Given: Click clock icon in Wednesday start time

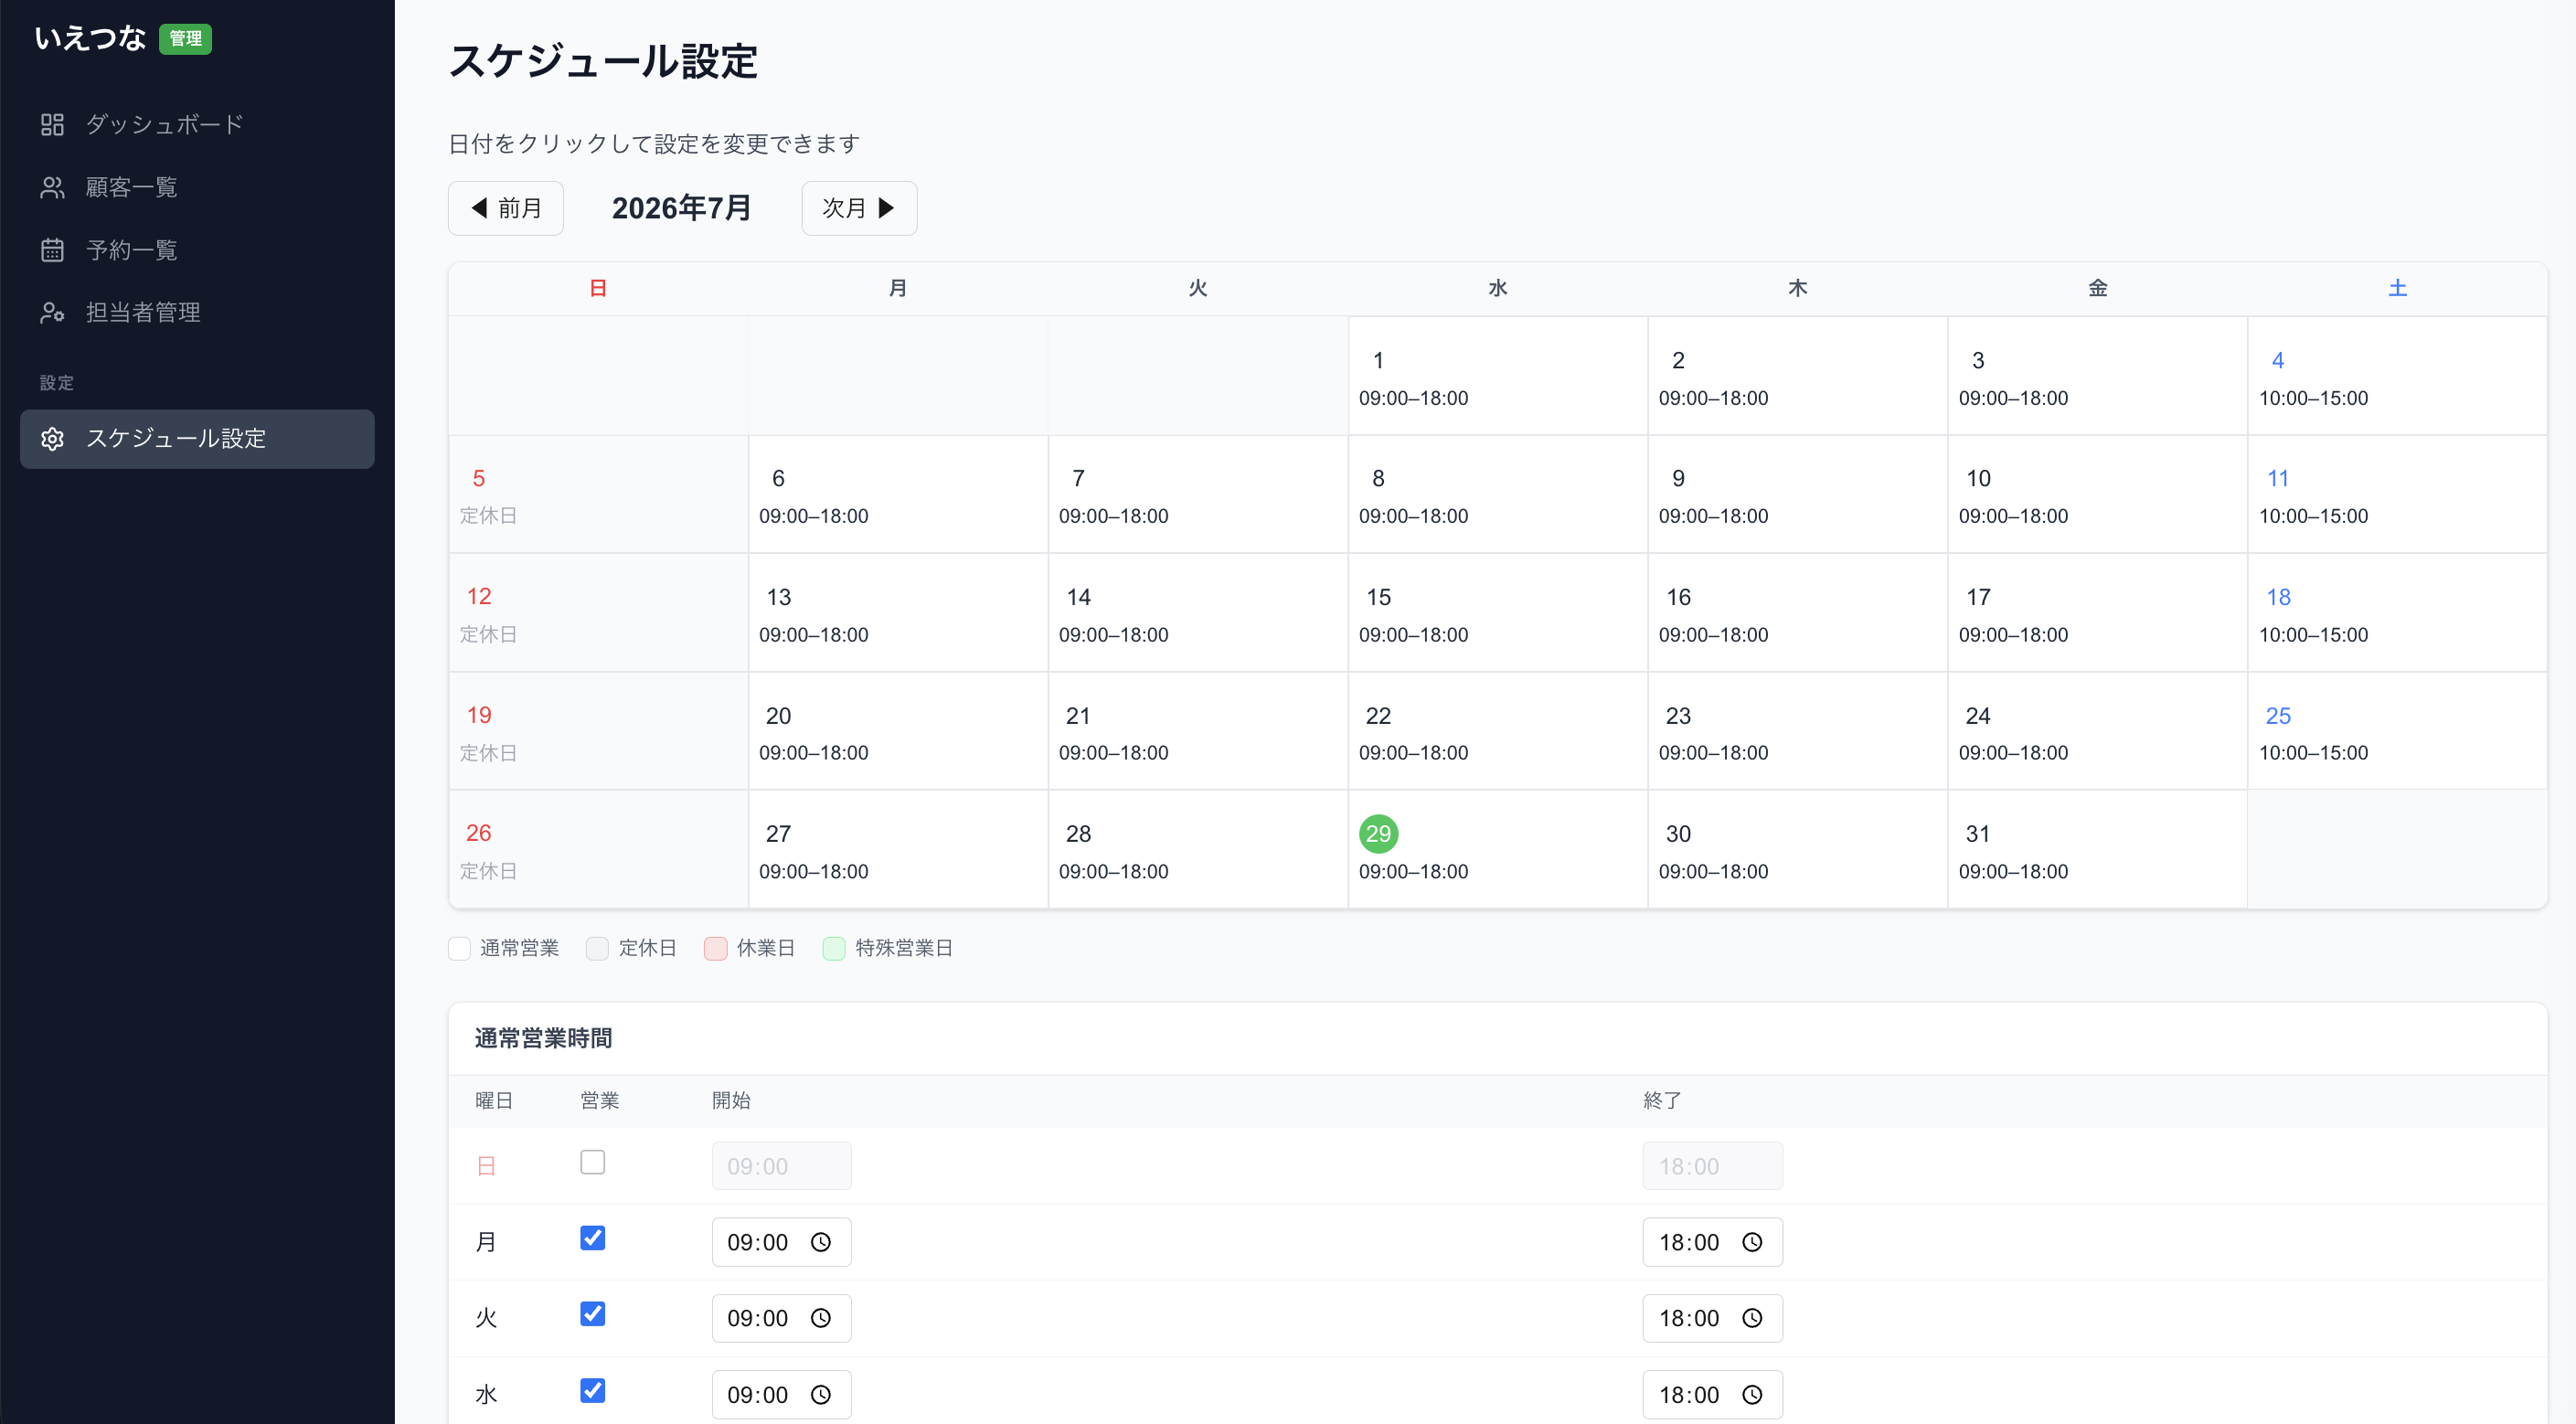Looking at the screenshot, I should pos(821,1395).
